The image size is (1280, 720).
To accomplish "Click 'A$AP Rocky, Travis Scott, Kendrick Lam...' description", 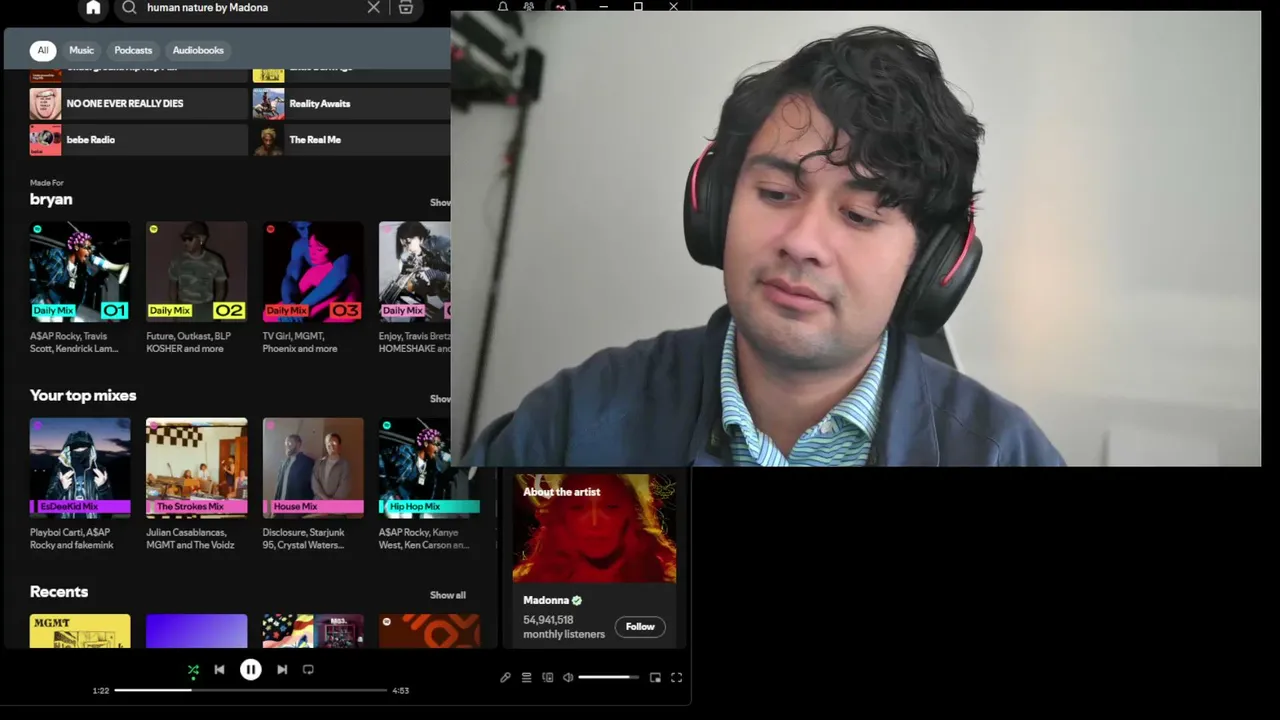I will tap(74, 342).
